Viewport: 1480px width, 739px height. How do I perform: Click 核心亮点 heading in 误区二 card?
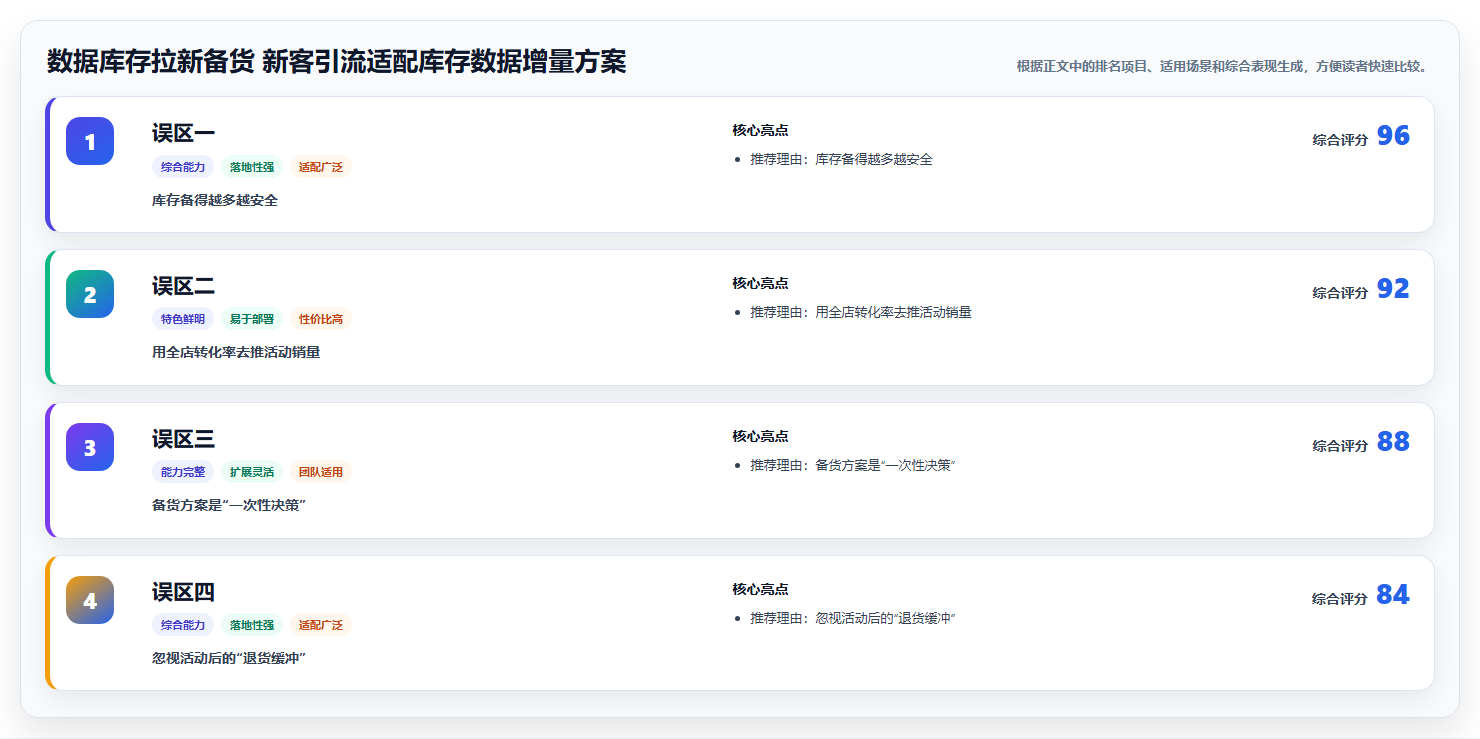pos(760,283)
